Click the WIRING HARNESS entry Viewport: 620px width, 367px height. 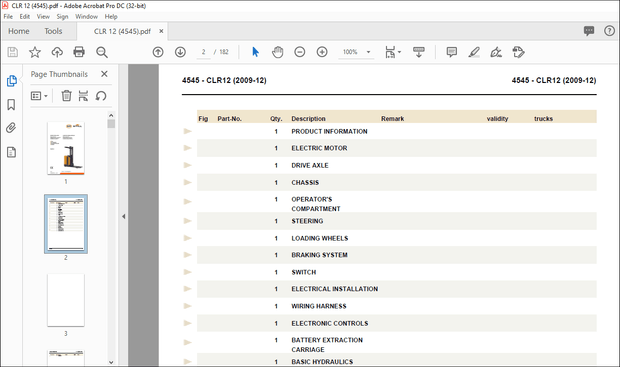[x=319, y=306]
